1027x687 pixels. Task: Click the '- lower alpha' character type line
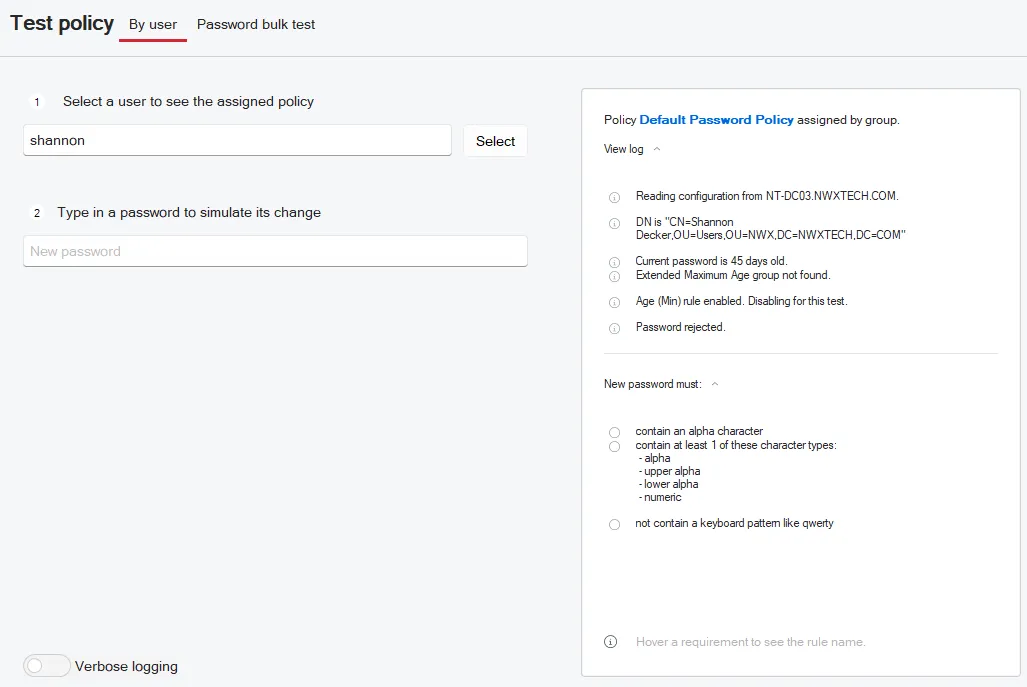pos(669,484)
